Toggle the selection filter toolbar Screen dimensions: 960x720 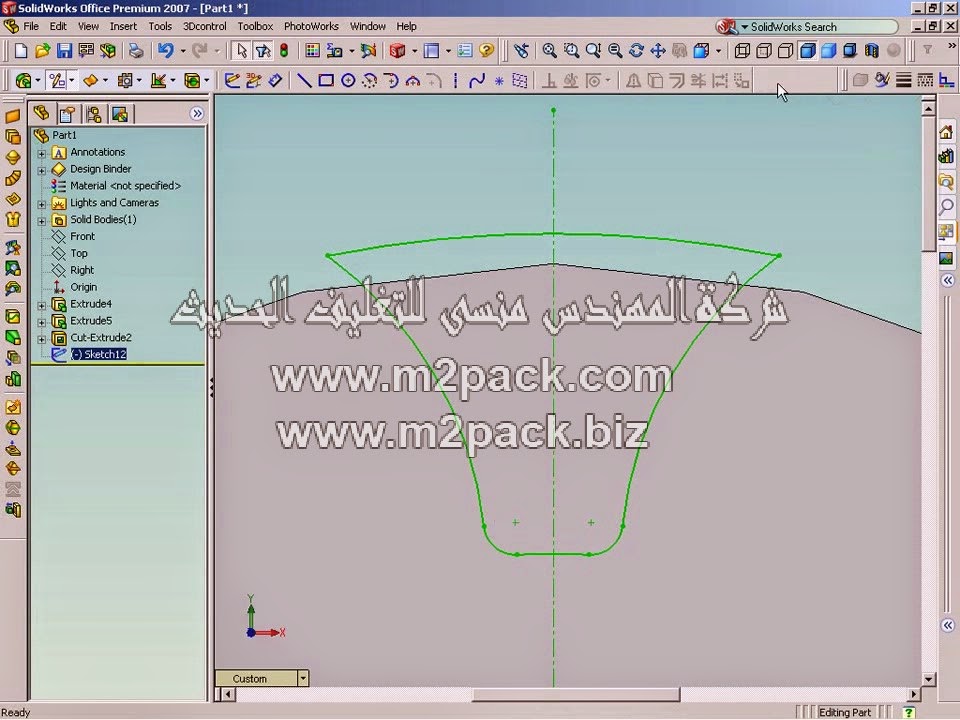point(263,51)
